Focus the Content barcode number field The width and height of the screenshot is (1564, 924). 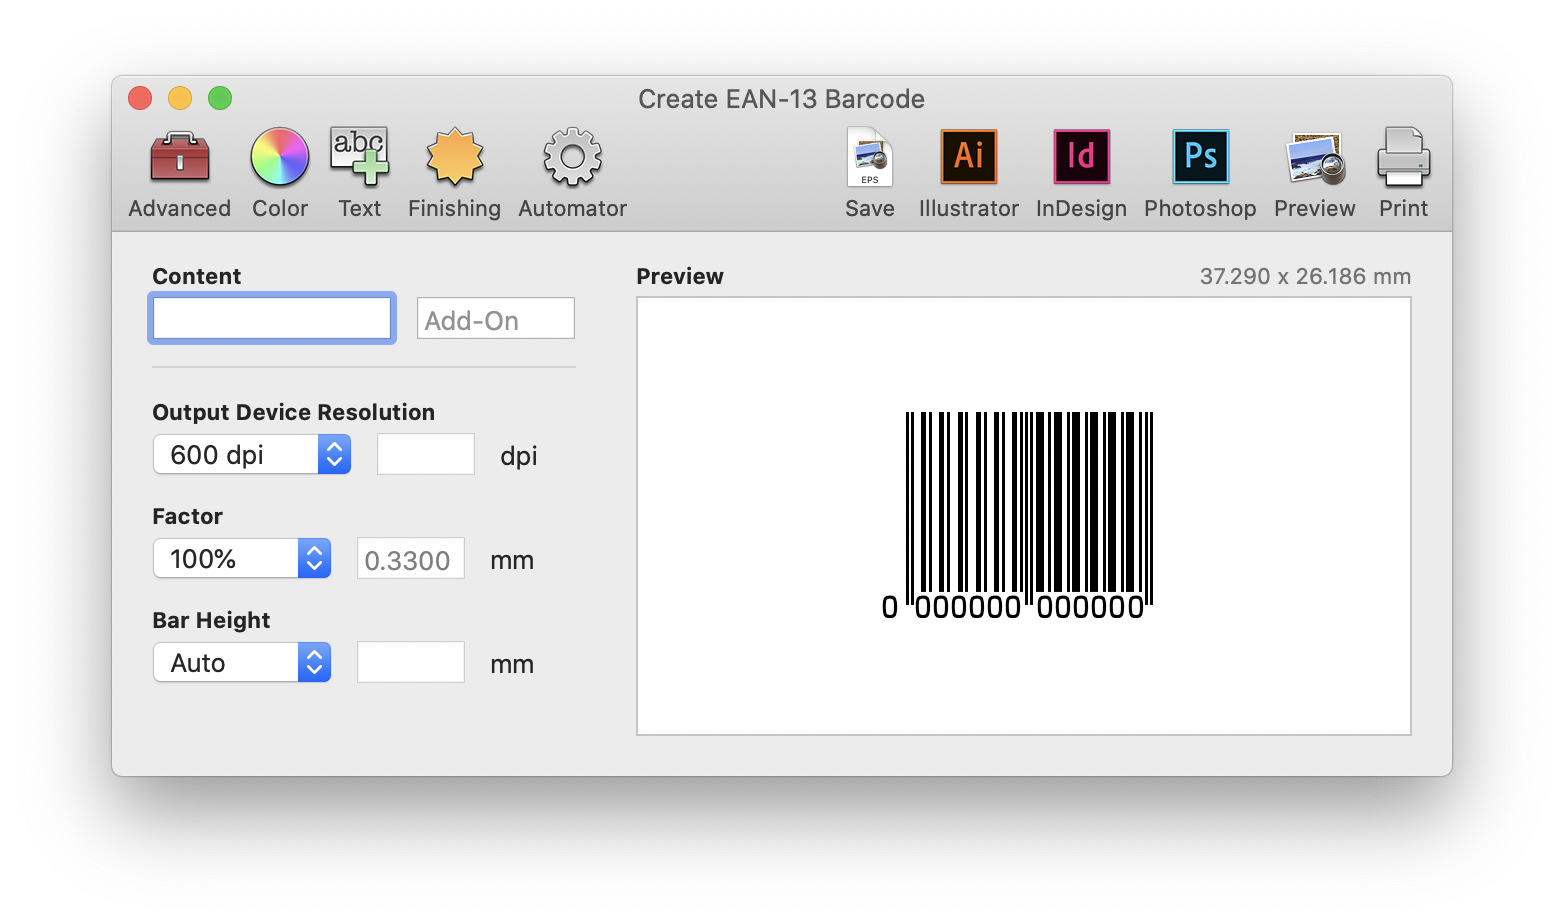[272, 319]
